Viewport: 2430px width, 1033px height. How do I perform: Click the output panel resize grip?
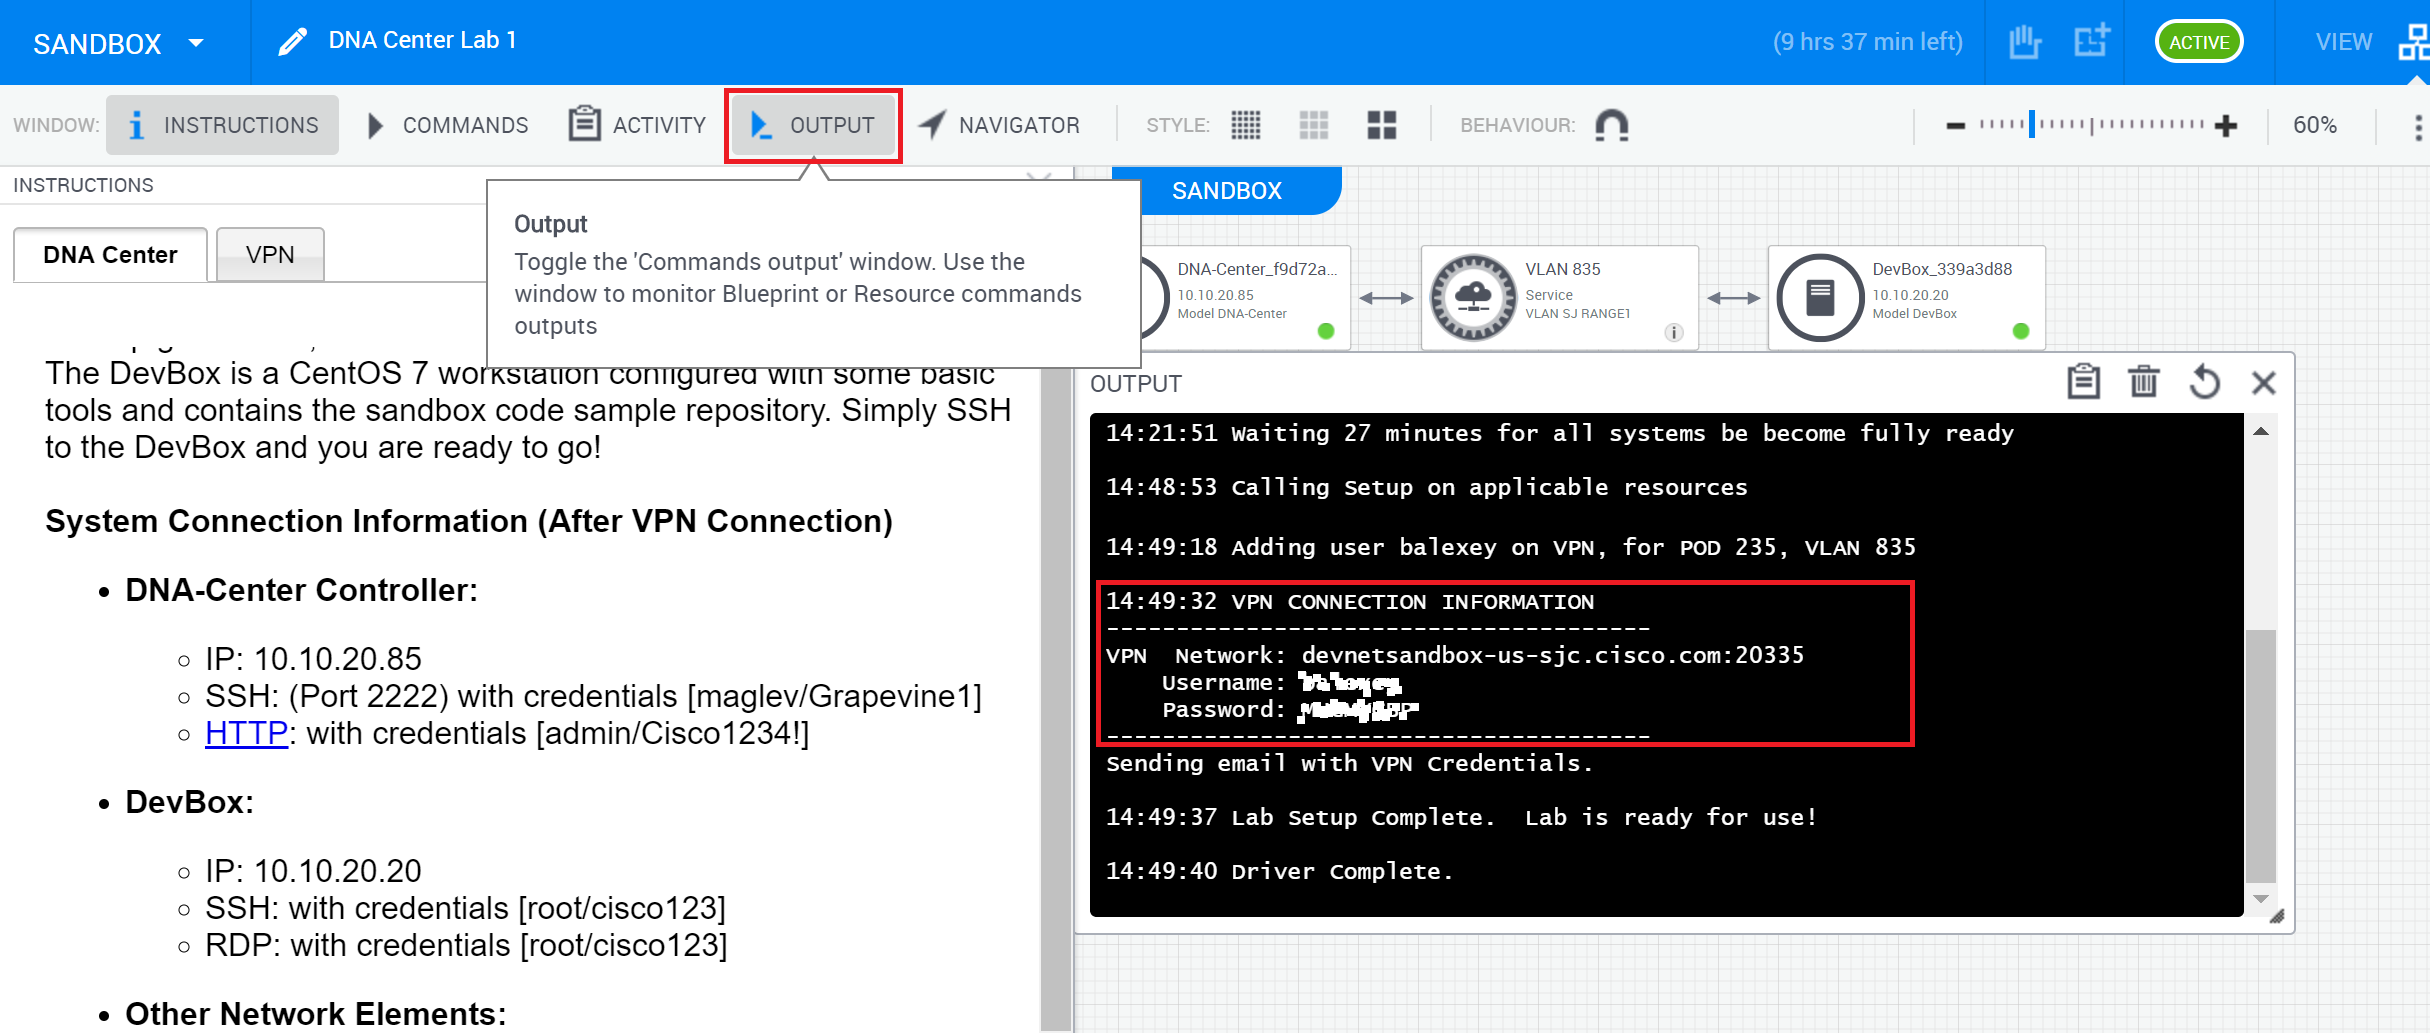2277,916
